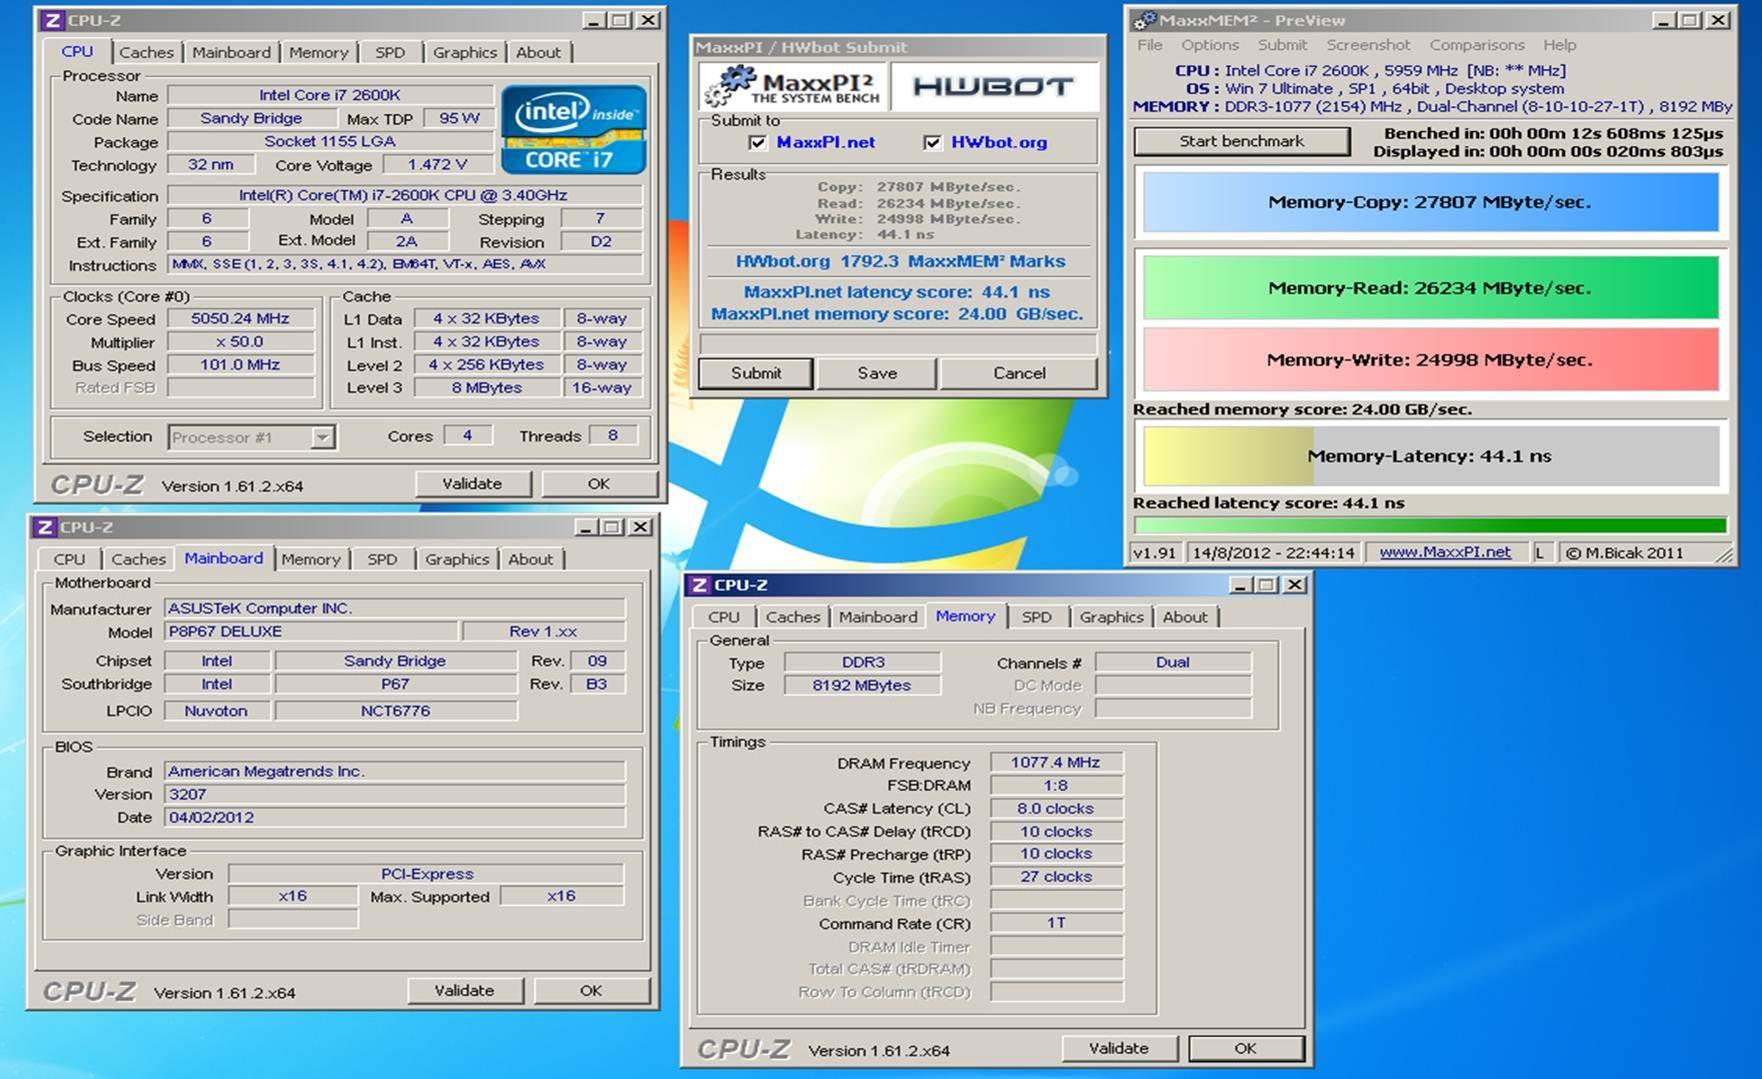This screenshot has height=1079, width=1762.
Task: Click the blue Memory-Copy result bar
Action: [1430, 202]
